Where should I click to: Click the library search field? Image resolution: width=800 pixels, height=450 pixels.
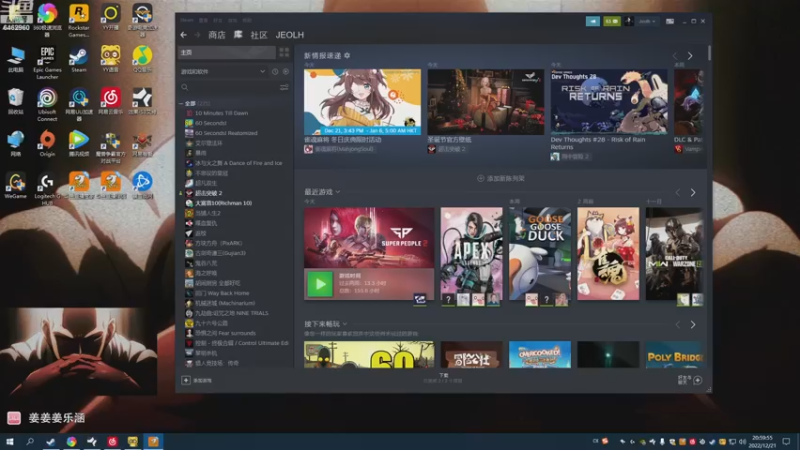pyautogui.click(x=229, y=87)
